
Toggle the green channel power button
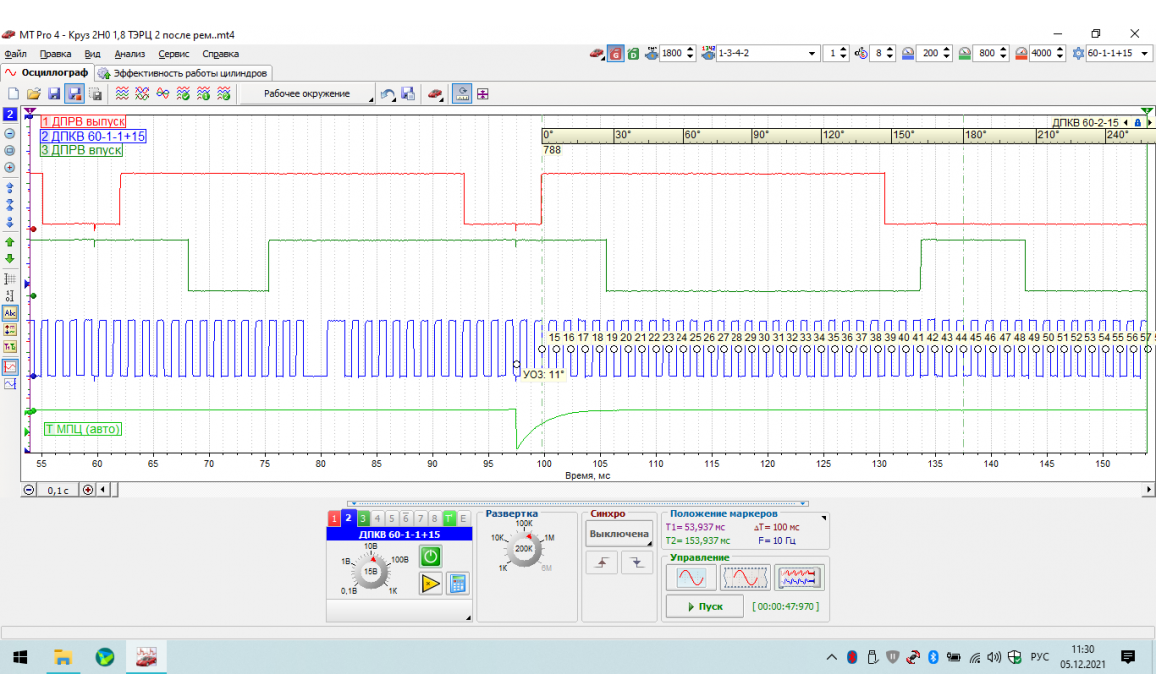point(430,557)
